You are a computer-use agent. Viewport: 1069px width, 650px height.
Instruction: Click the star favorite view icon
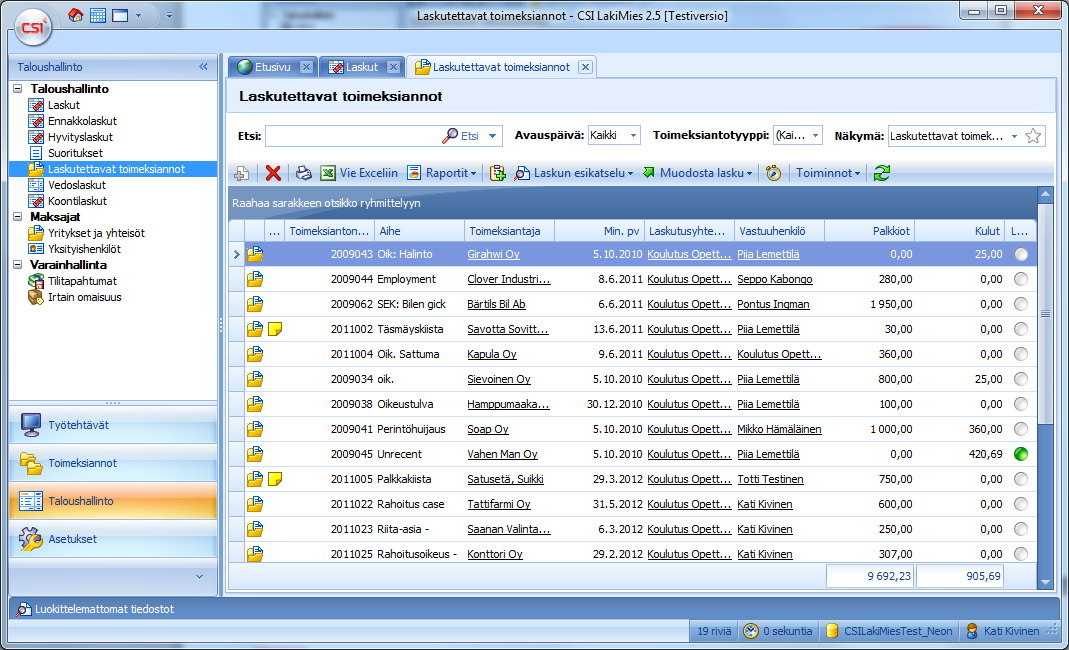[1034, 136]
